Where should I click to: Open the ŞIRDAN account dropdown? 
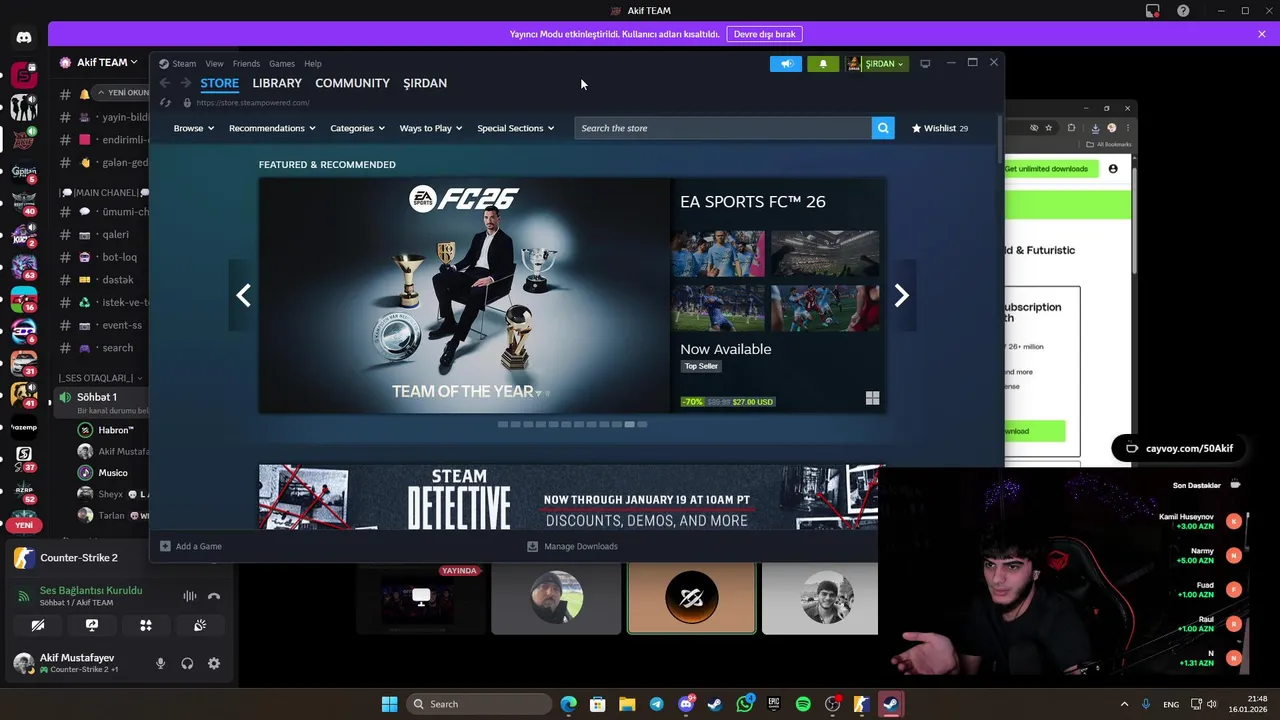(x=877, y=64)
